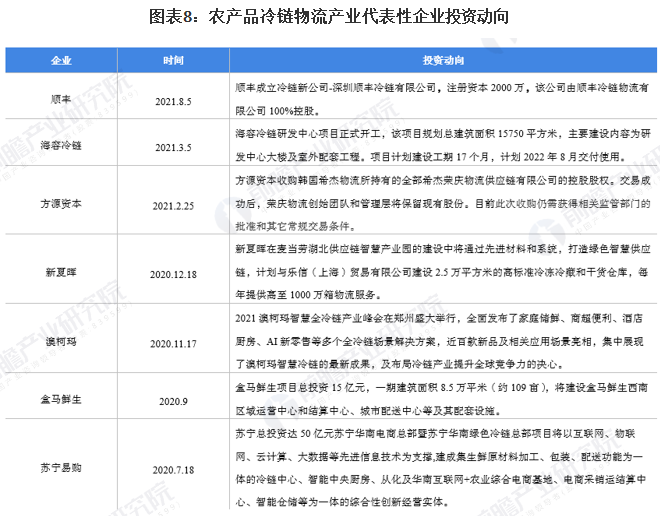Click text 区域运营中心和结算中心
The image size is (660, 516).
coord(292,410)
